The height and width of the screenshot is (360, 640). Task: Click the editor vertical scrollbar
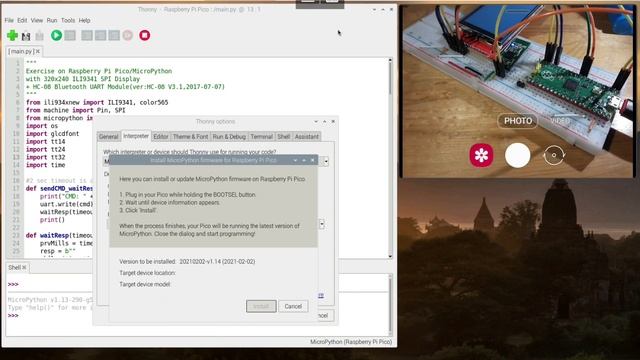(390, 158)
